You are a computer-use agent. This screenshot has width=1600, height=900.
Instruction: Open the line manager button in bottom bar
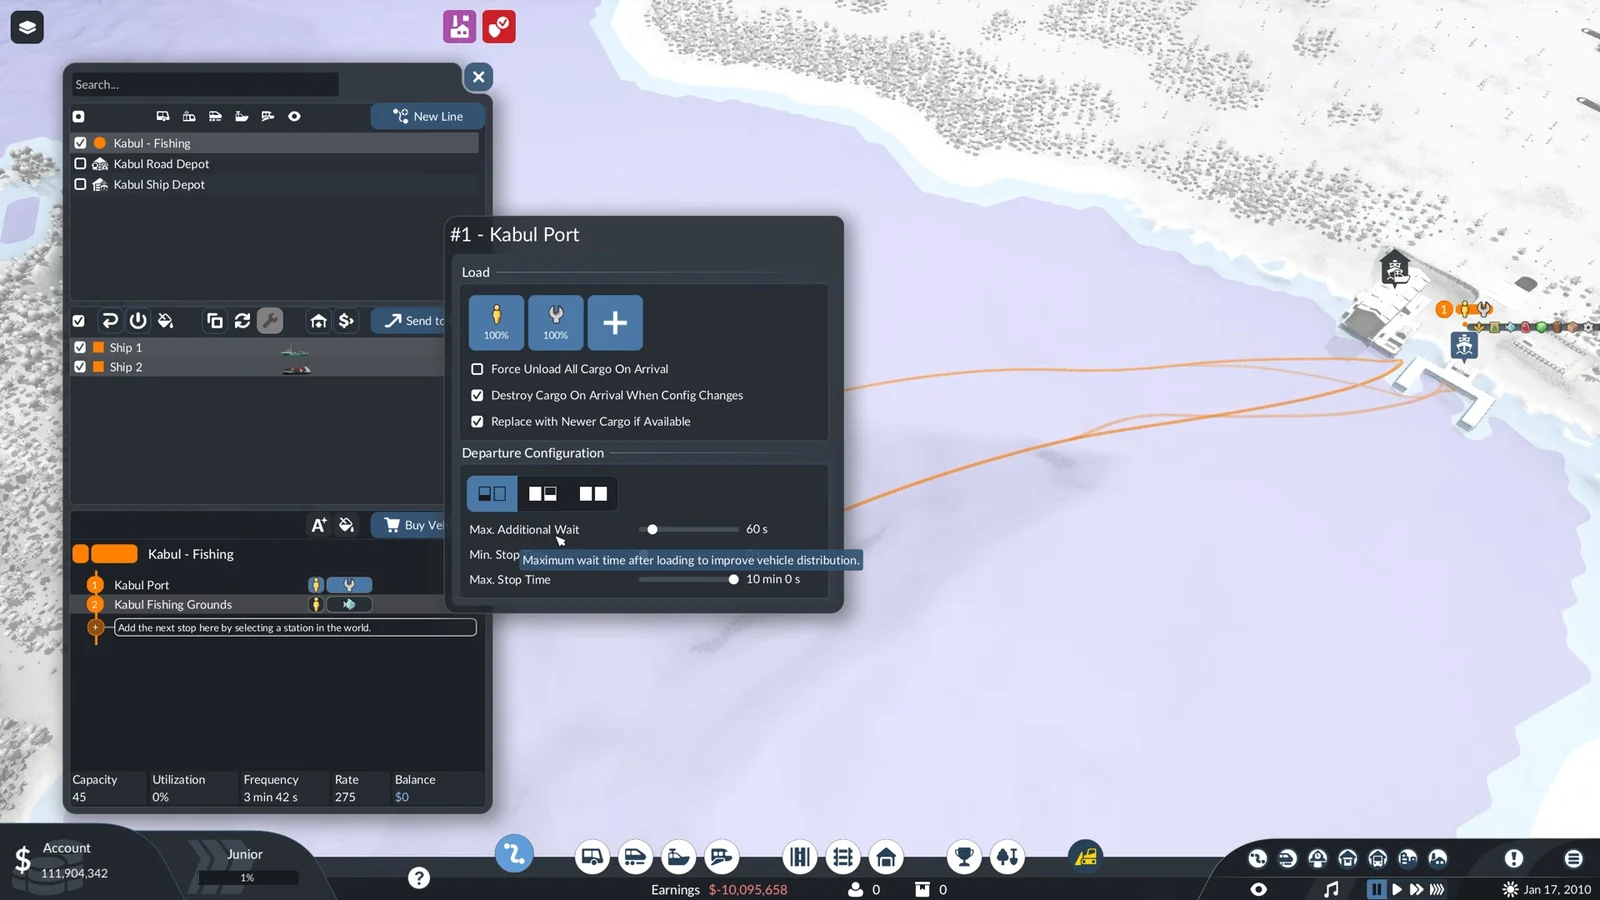(x=514, y=854)
